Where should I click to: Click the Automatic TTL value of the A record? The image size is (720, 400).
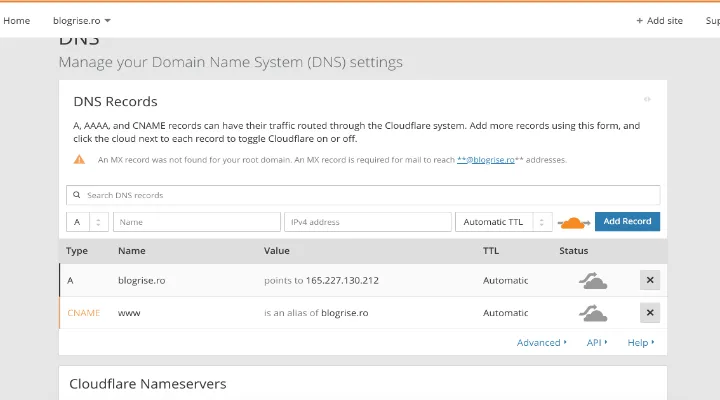coord(505,281)
